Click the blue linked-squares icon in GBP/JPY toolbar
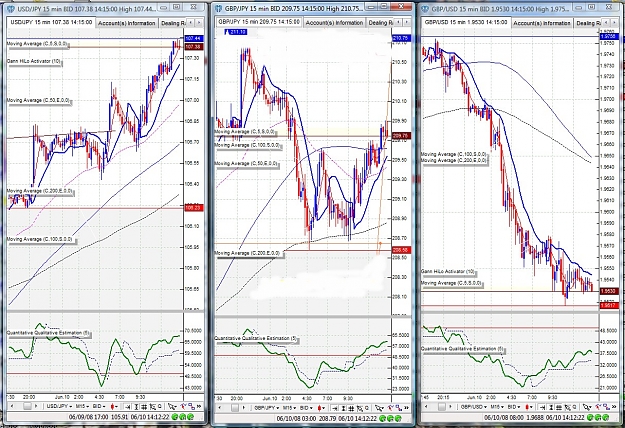The image size is (625, 428). click(x=399, y=408)
